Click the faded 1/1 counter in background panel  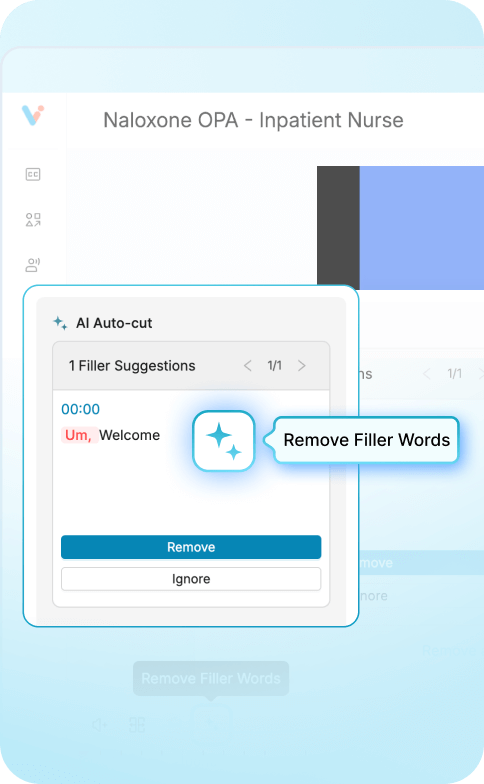454,374
